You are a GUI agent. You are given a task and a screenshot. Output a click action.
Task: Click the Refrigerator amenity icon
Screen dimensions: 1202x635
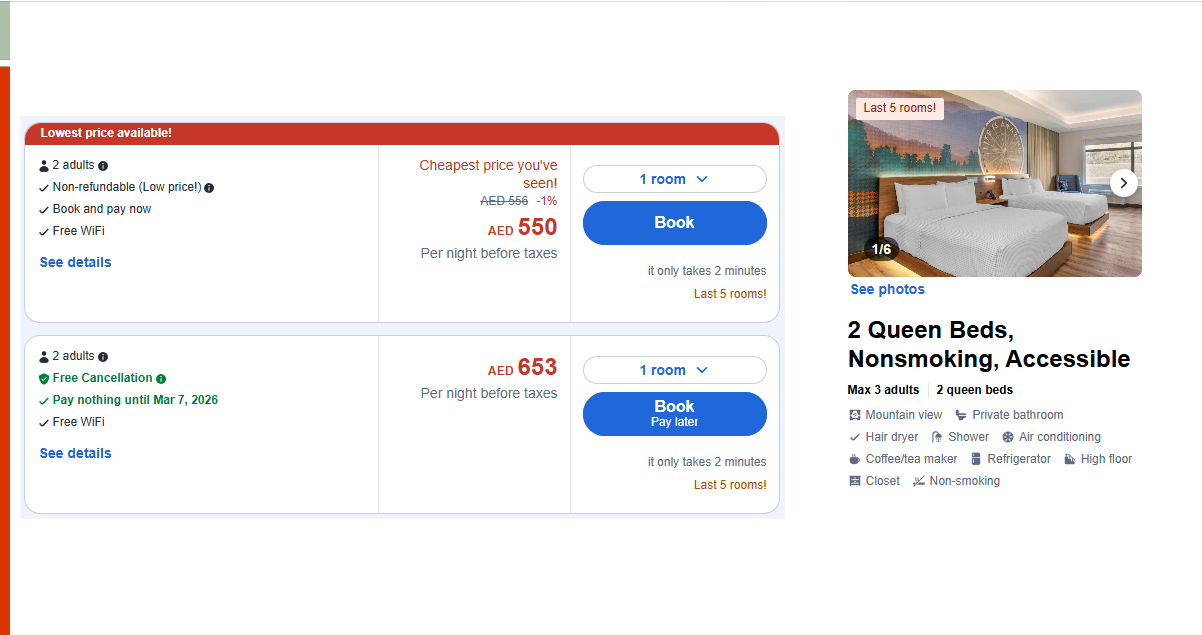pos(976,459)
